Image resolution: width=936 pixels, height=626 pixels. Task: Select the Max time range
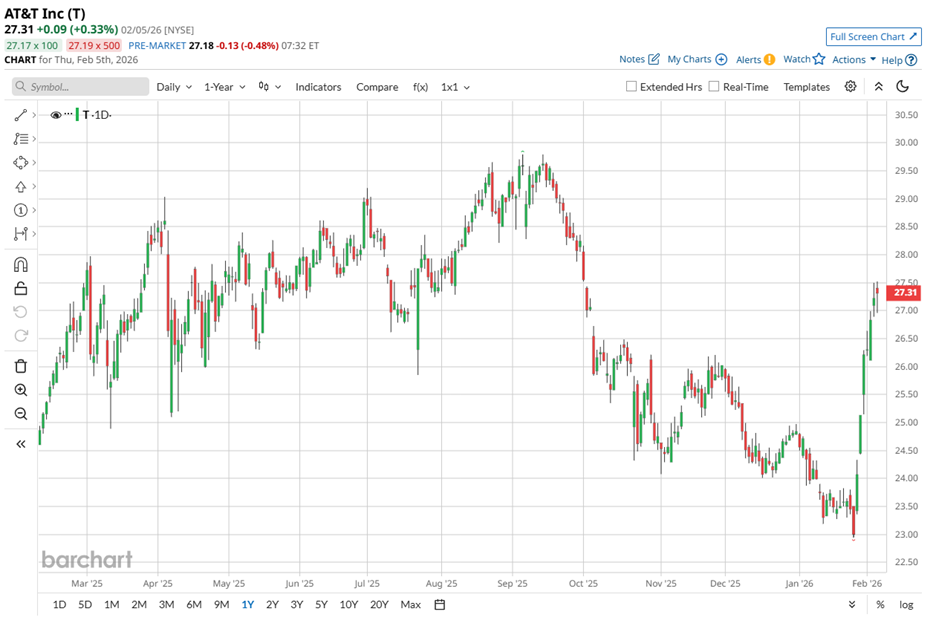(x=411, y=605)
